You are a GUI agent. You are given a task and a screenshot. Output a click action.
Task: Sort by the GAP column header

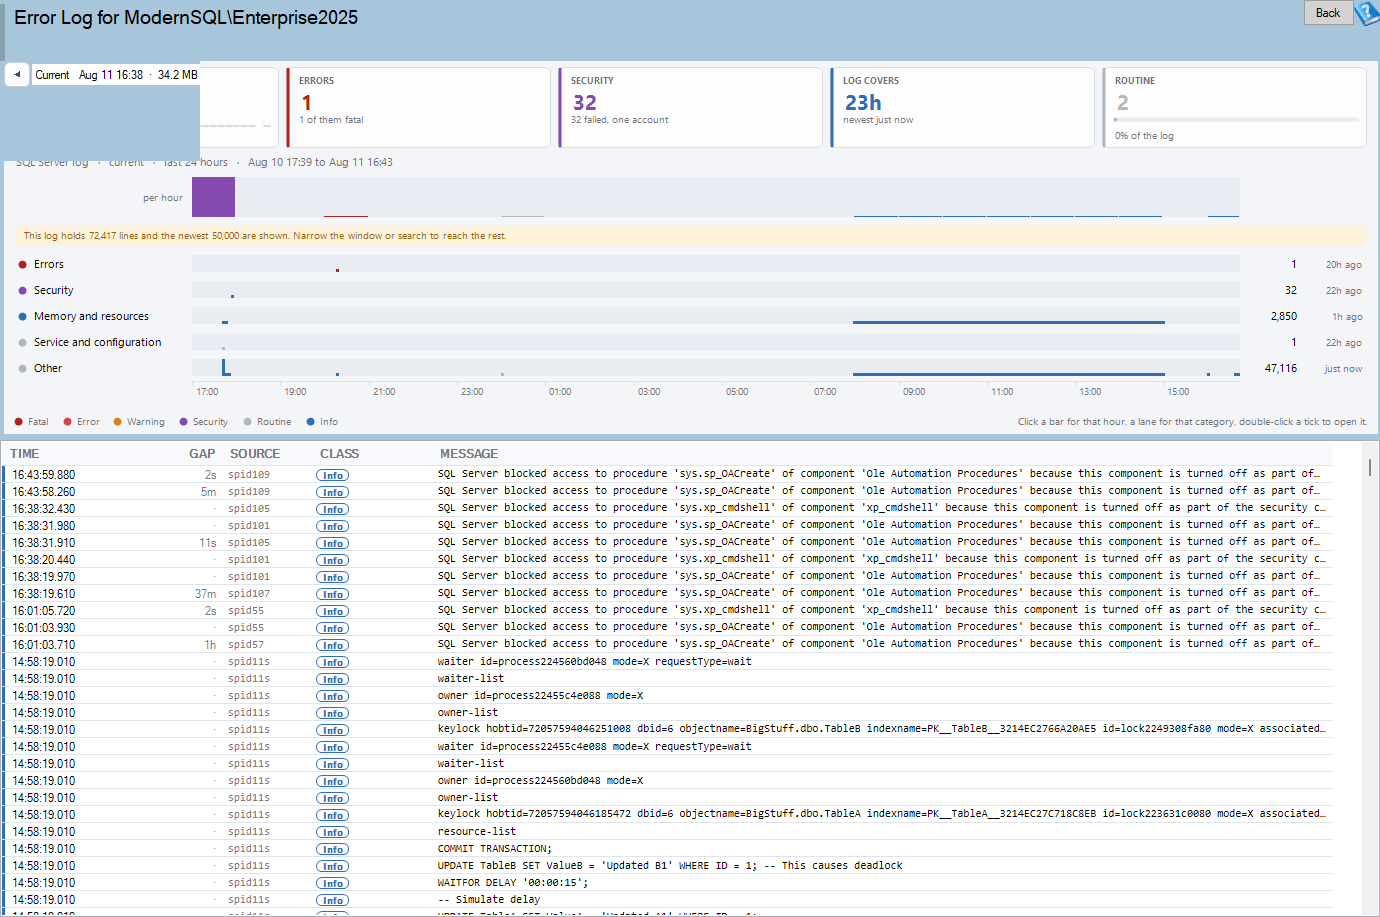(x=202, y=454)
